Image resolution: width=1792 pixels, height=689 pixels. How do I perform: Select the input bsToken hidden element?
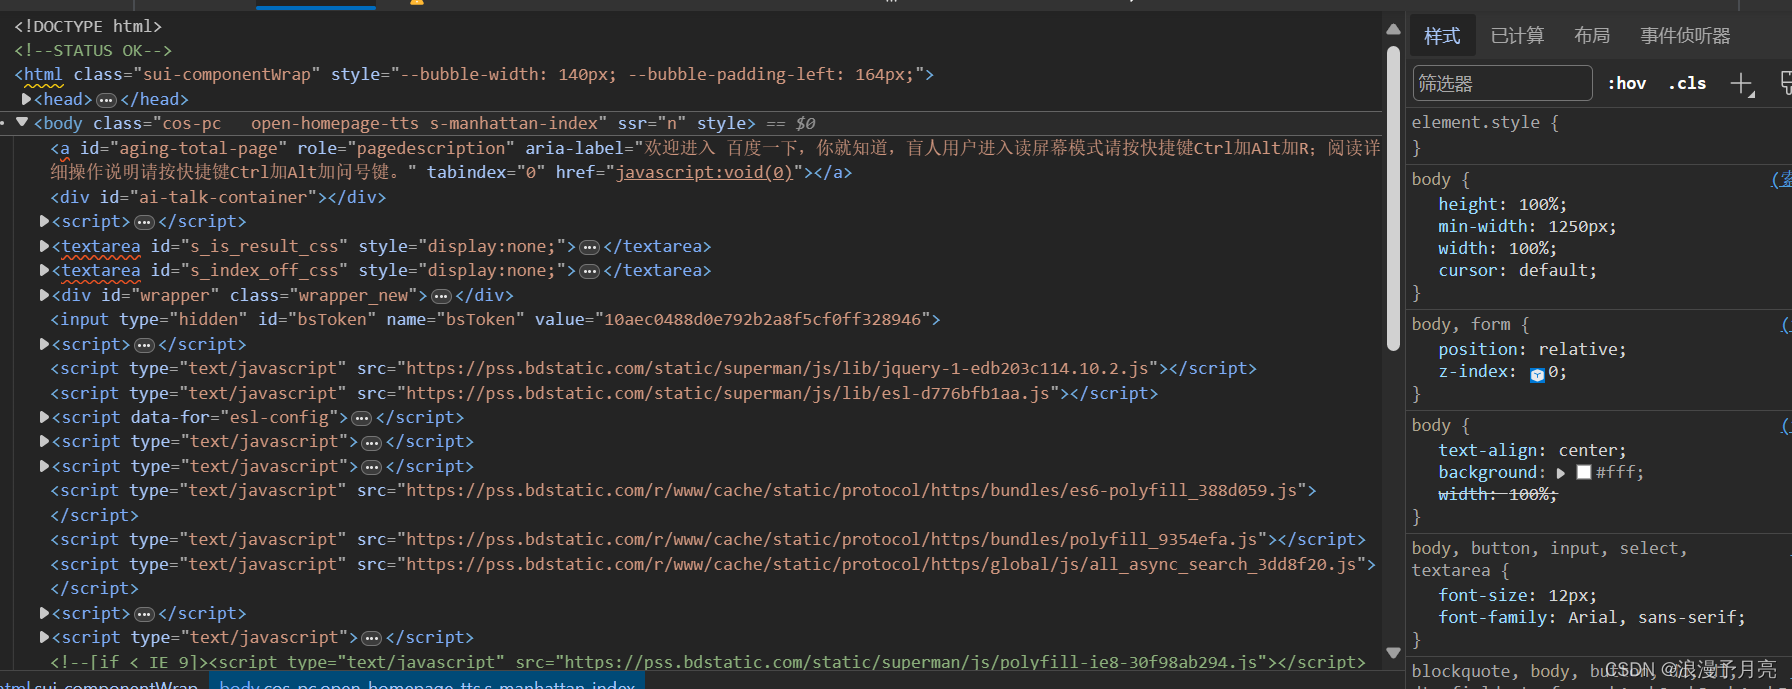click(x=495, y=319)
